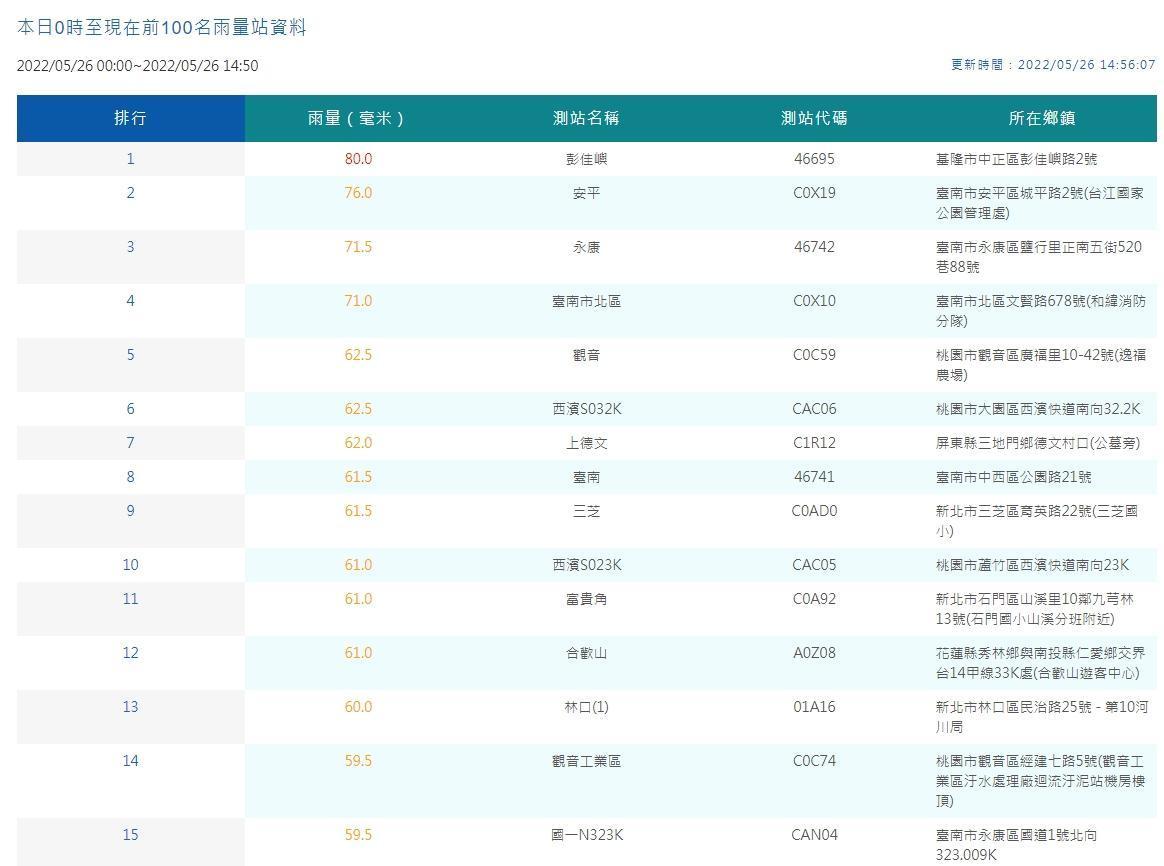Click address 桃園市蘆竹區西濱快道南向23K
Viewport: 1164px width, 866px height.
[1033, 565]
